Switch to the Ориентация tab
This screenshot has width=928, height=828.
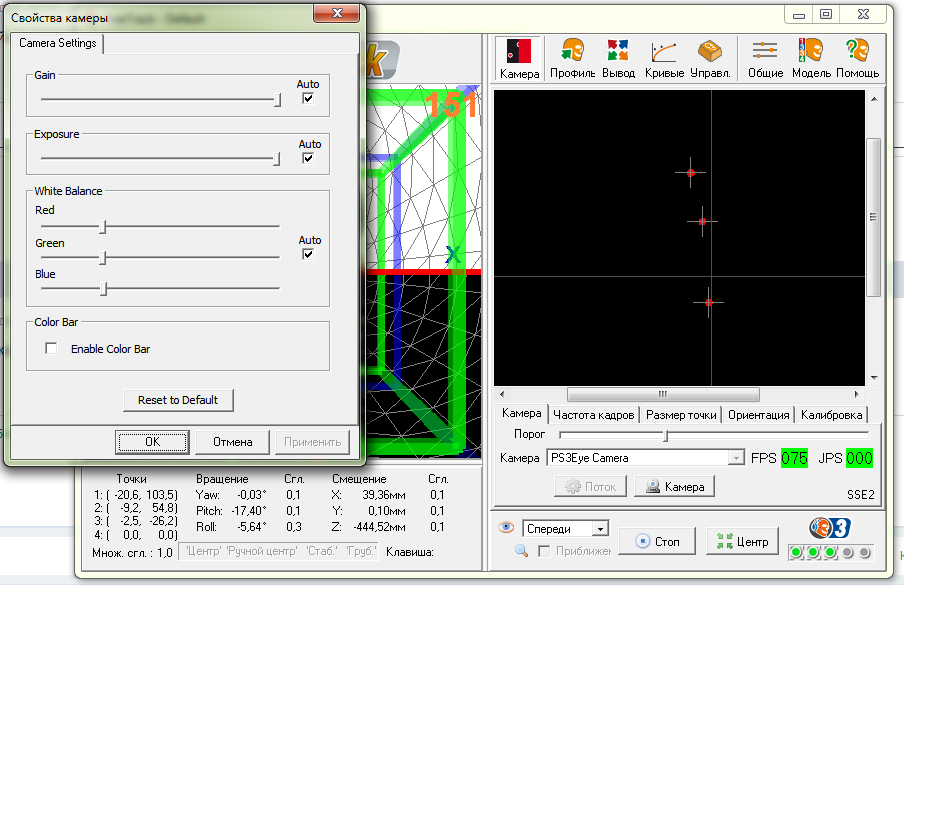click(x=759, y=415)
